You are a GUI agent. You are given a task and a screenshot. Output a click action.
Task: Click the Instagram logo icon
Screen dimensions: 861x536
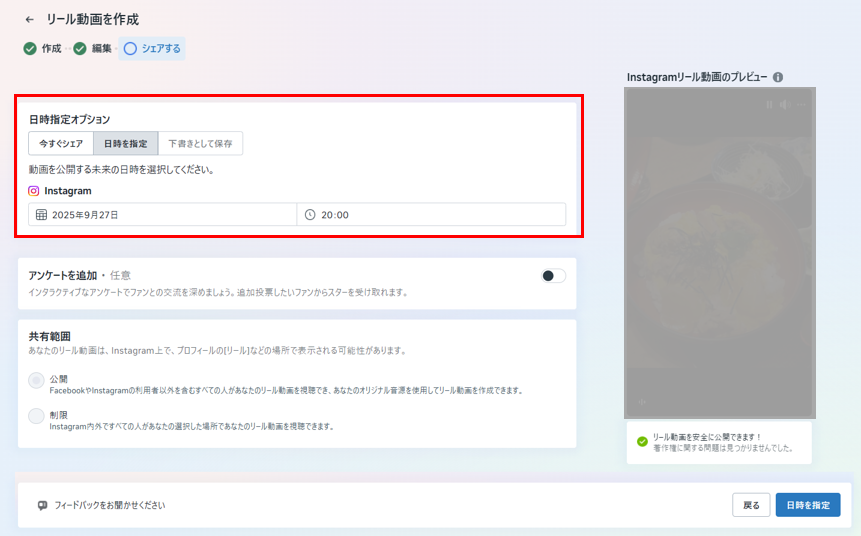click(x=34, y=190)
